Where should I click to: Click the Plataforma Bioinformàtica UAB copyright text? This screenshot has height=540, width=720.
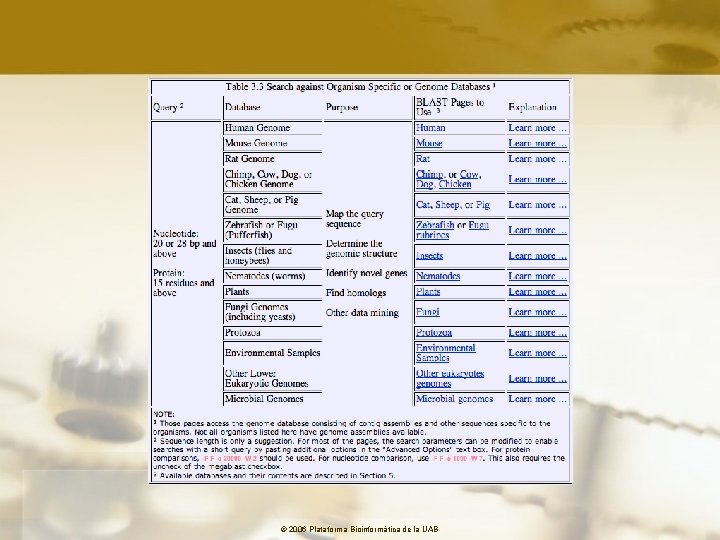click(x=360, y=529)
